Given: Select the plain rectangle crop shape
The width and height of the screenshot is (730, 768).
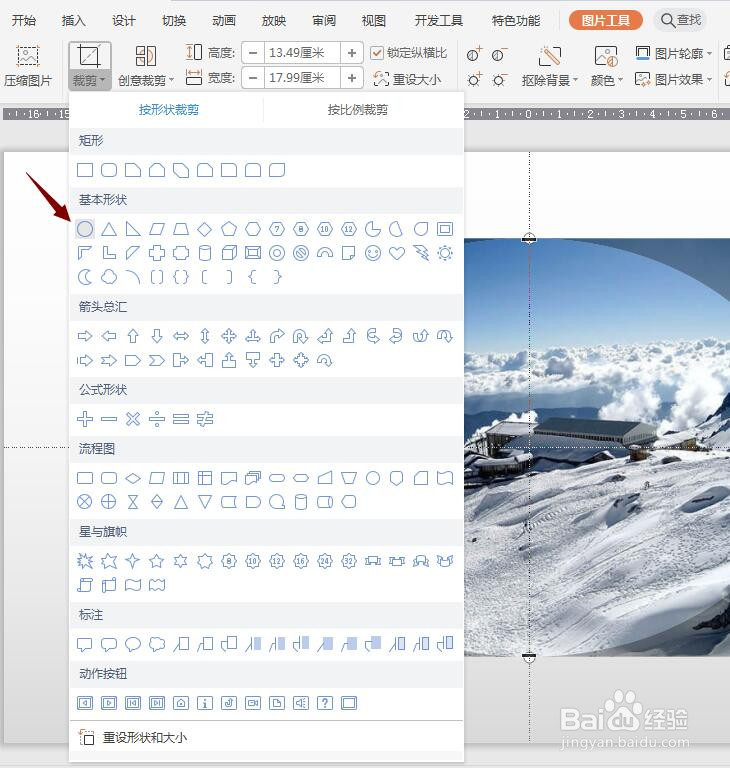Looking at the screenshot, I should tap(85, 170).
